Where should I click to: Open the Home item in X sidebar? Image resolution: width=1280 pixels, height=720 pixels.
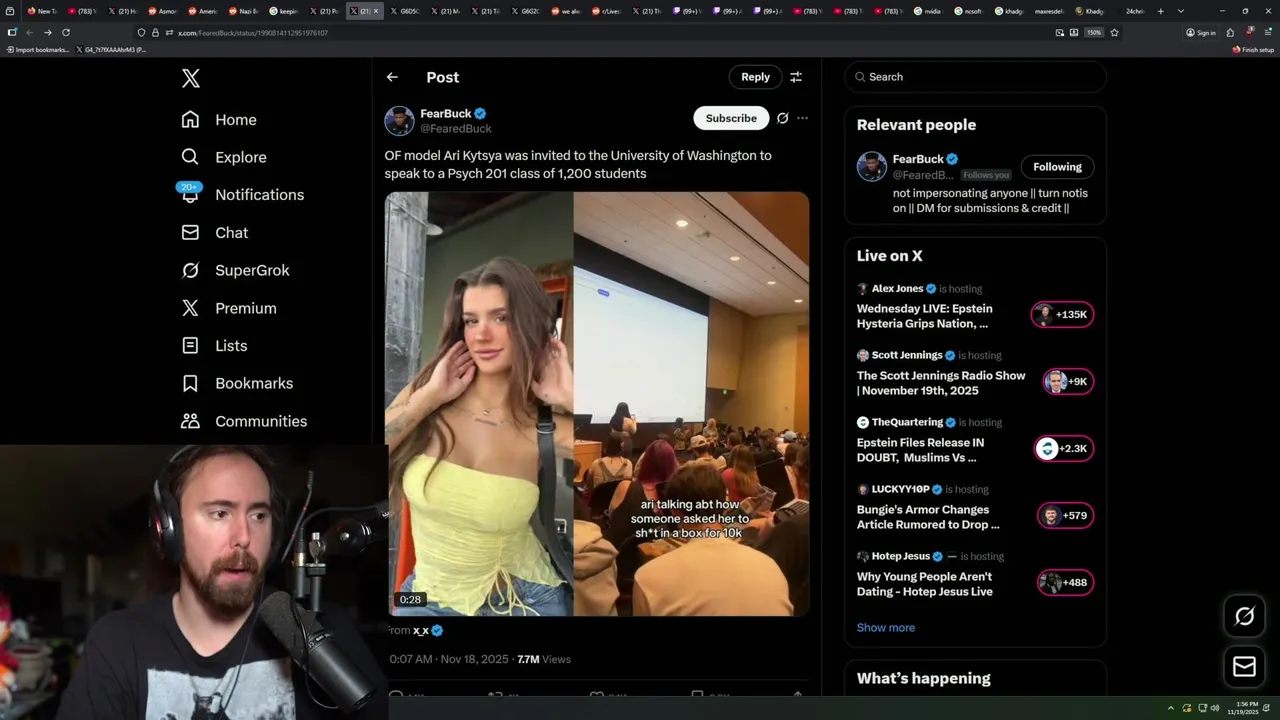click(219, 120)
